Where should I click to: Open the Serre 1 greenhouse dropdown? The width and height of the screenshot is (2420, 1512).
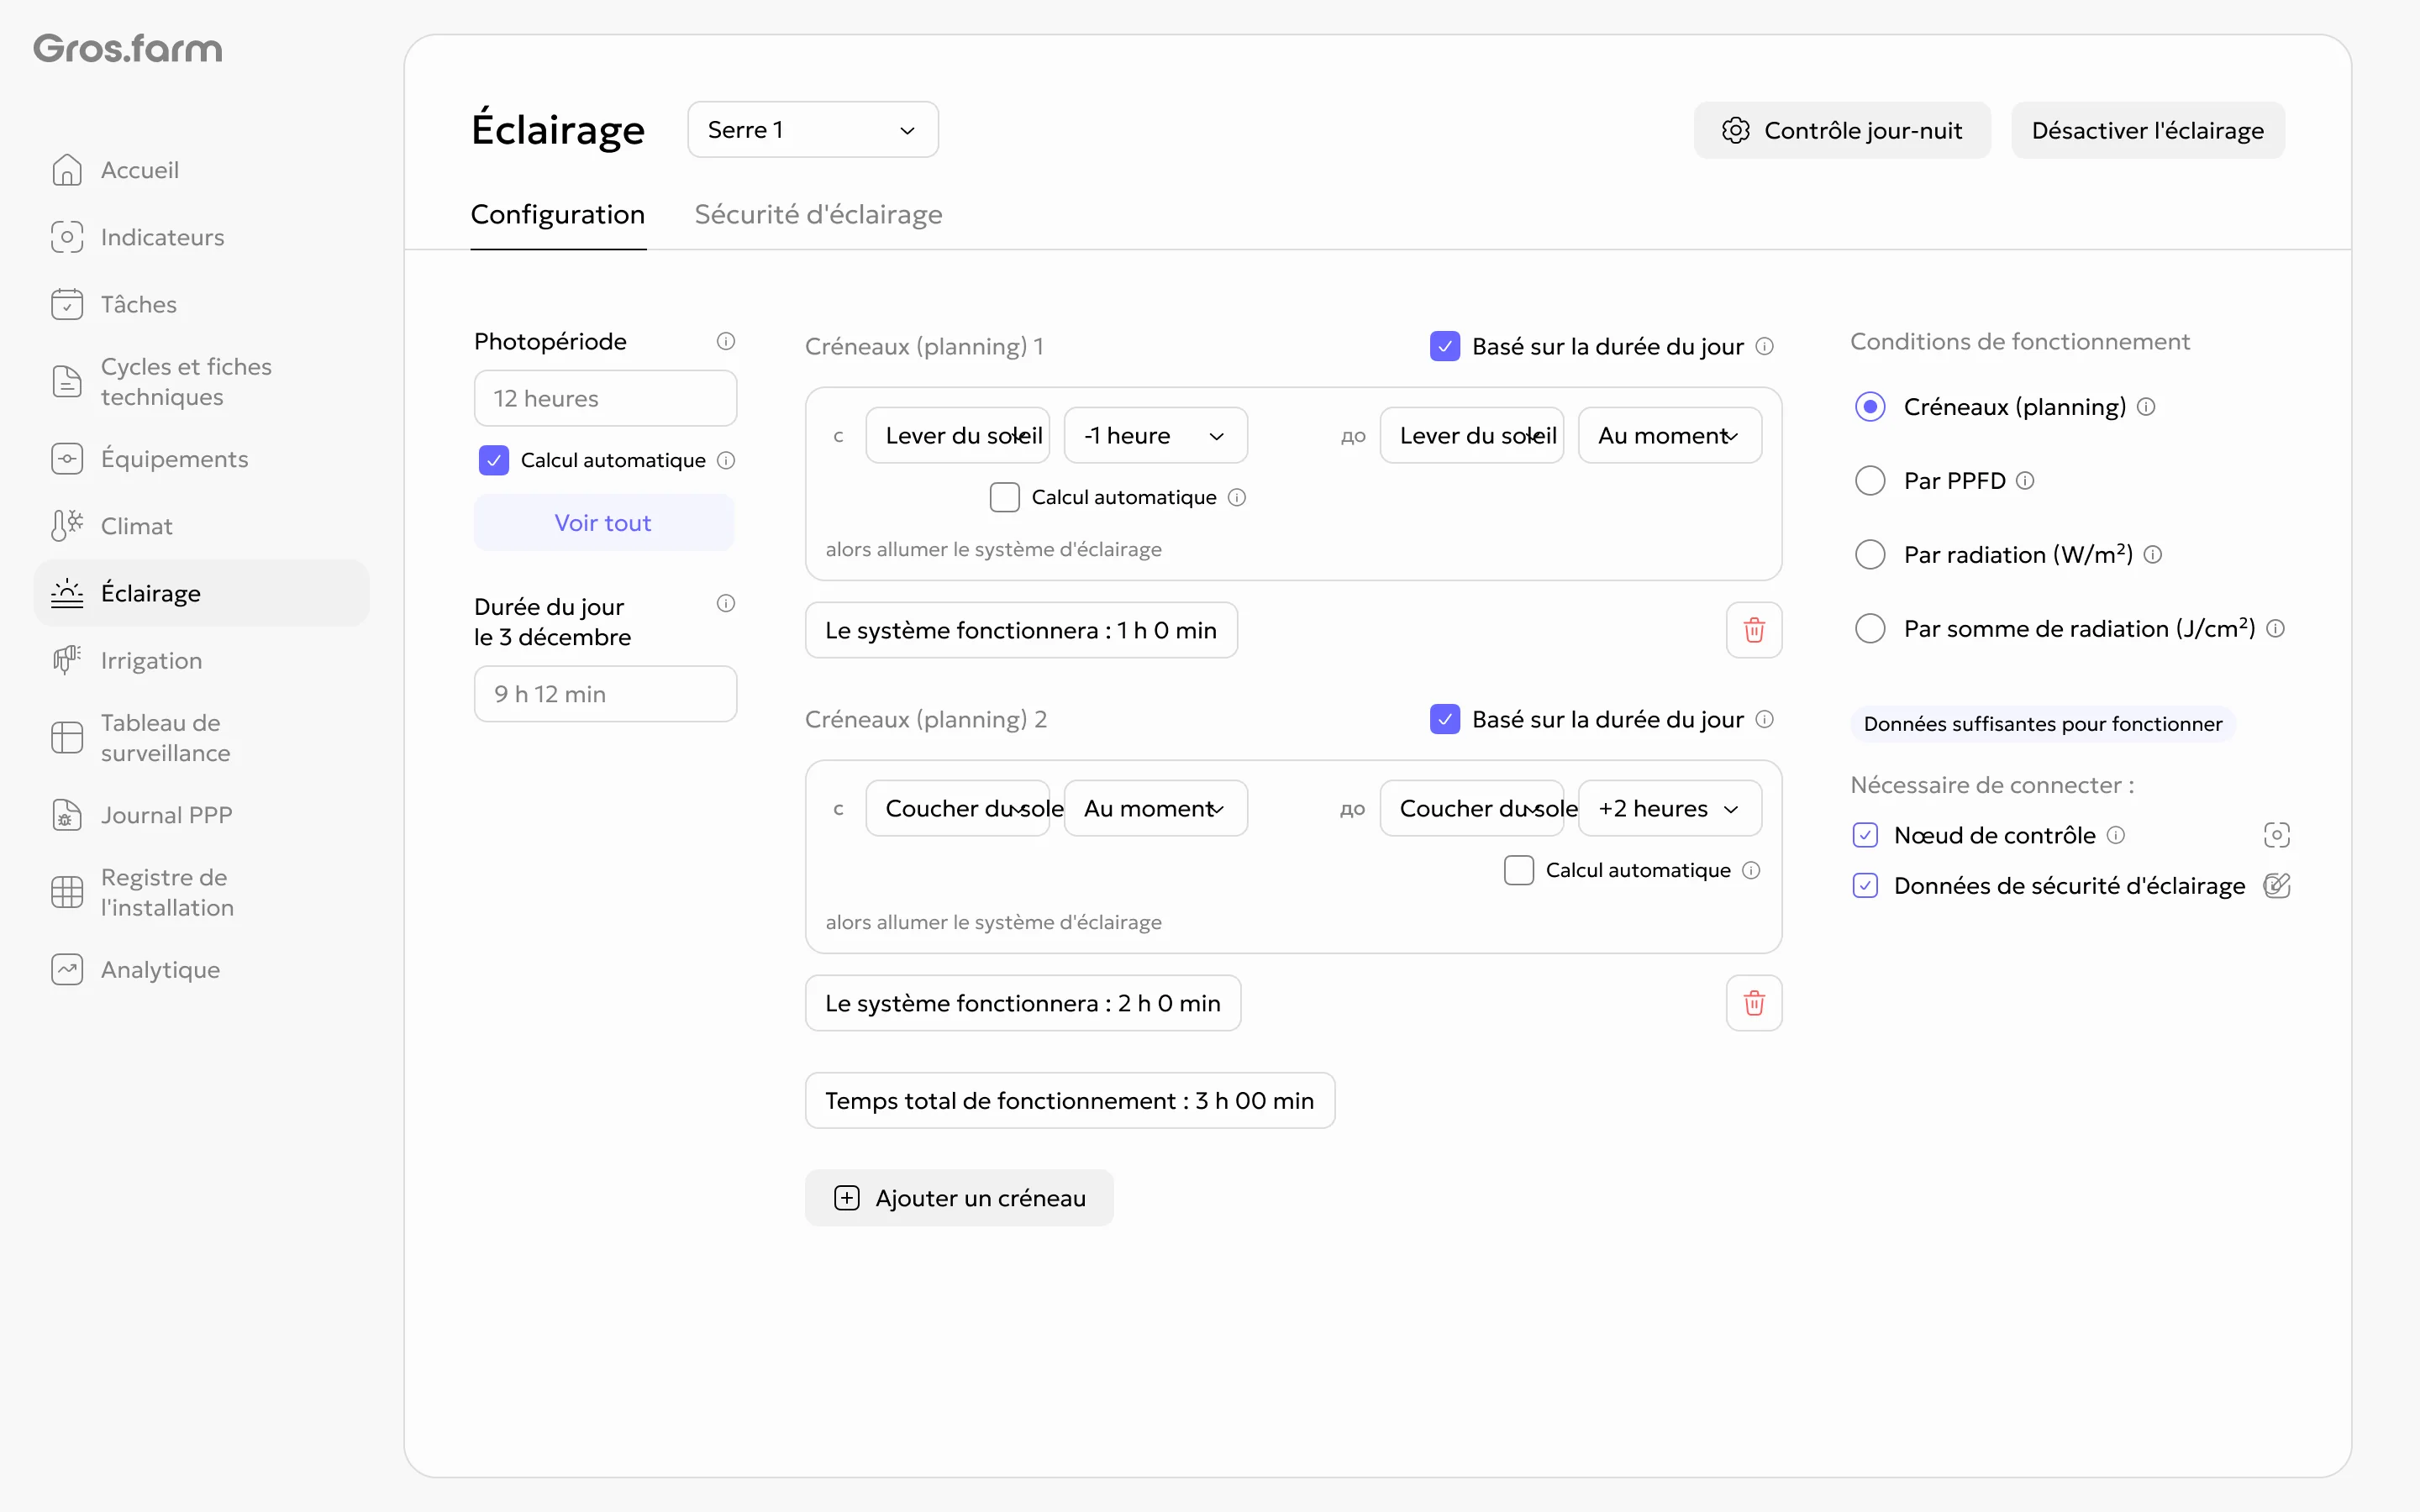click(813, 130)
